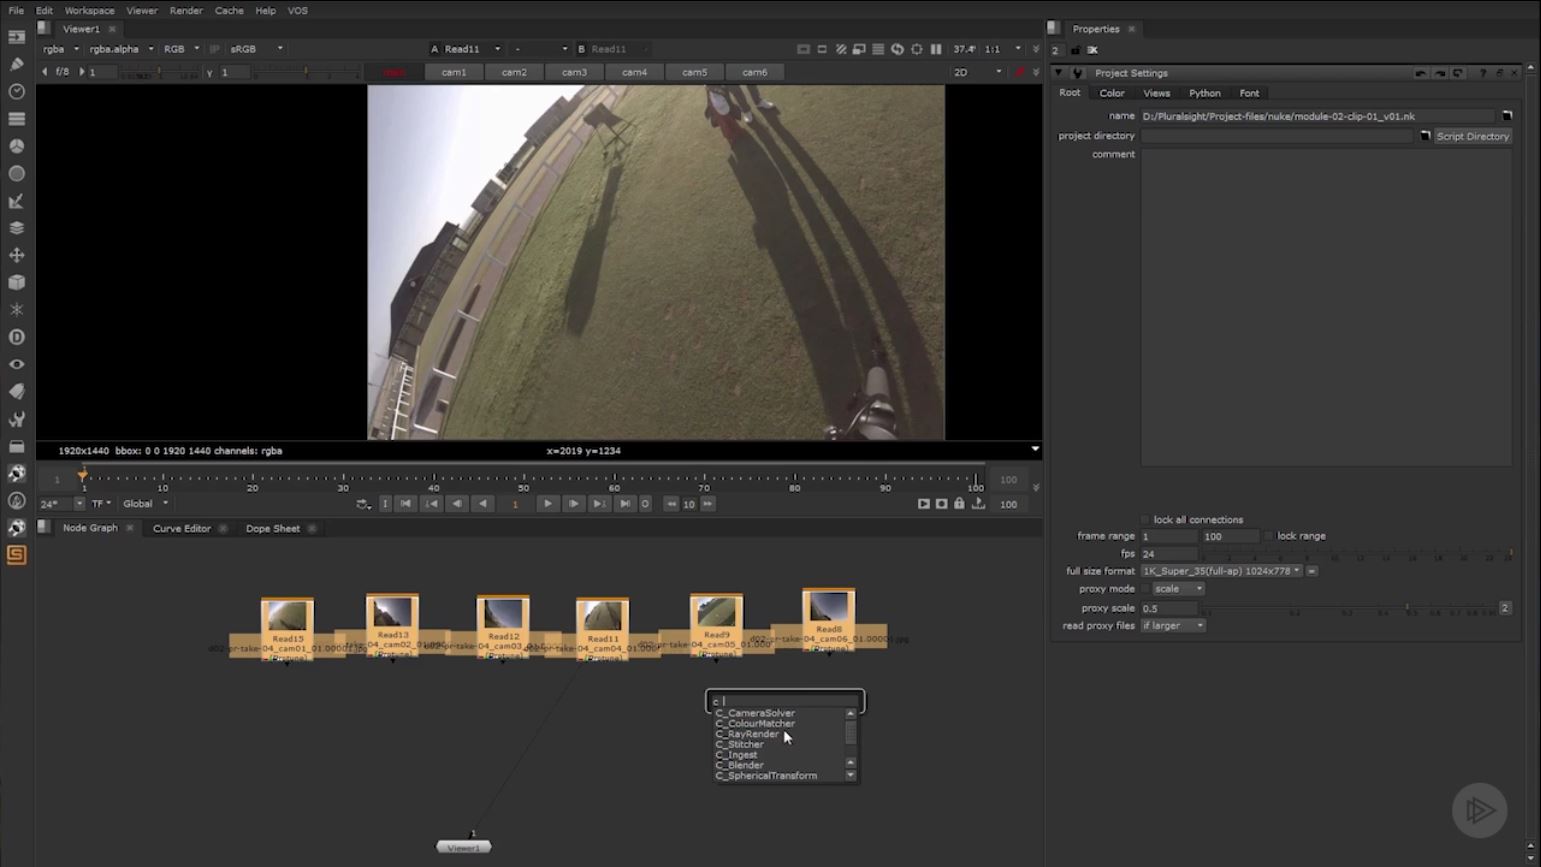Image resolution: width=1541 pixels, height=867 pixels.
Task: Click the wrench icon in Project Settings header
Action: coord(1077,73)
